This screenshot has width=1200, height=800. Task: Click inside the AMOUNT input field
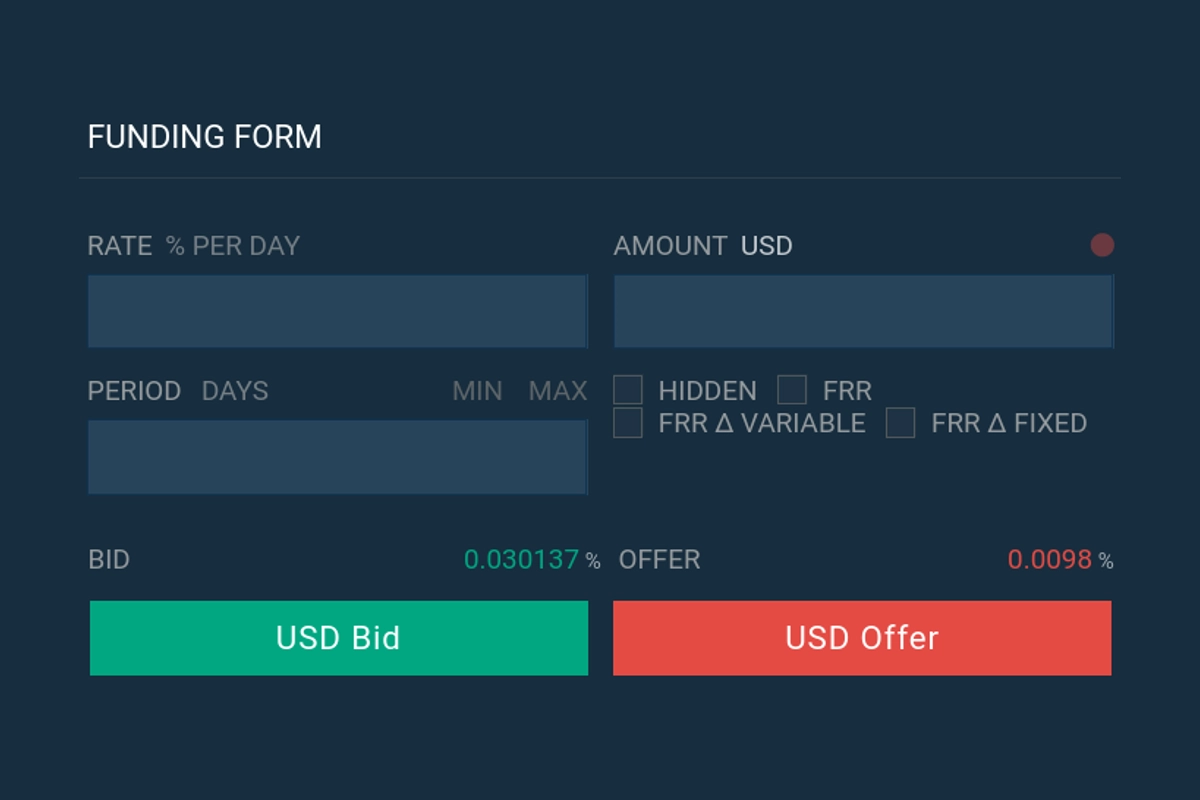[x=863, y=310]
